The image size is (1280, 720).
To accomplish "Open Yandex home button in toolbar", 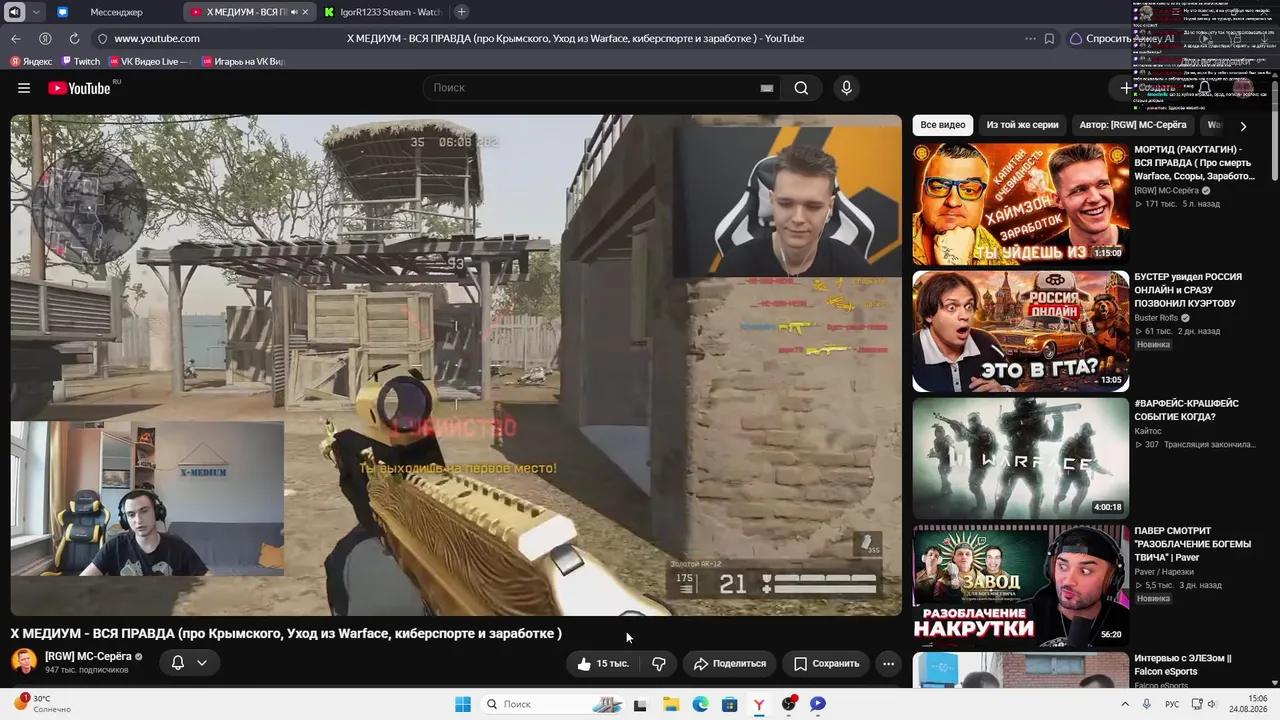I will (45, 39).
